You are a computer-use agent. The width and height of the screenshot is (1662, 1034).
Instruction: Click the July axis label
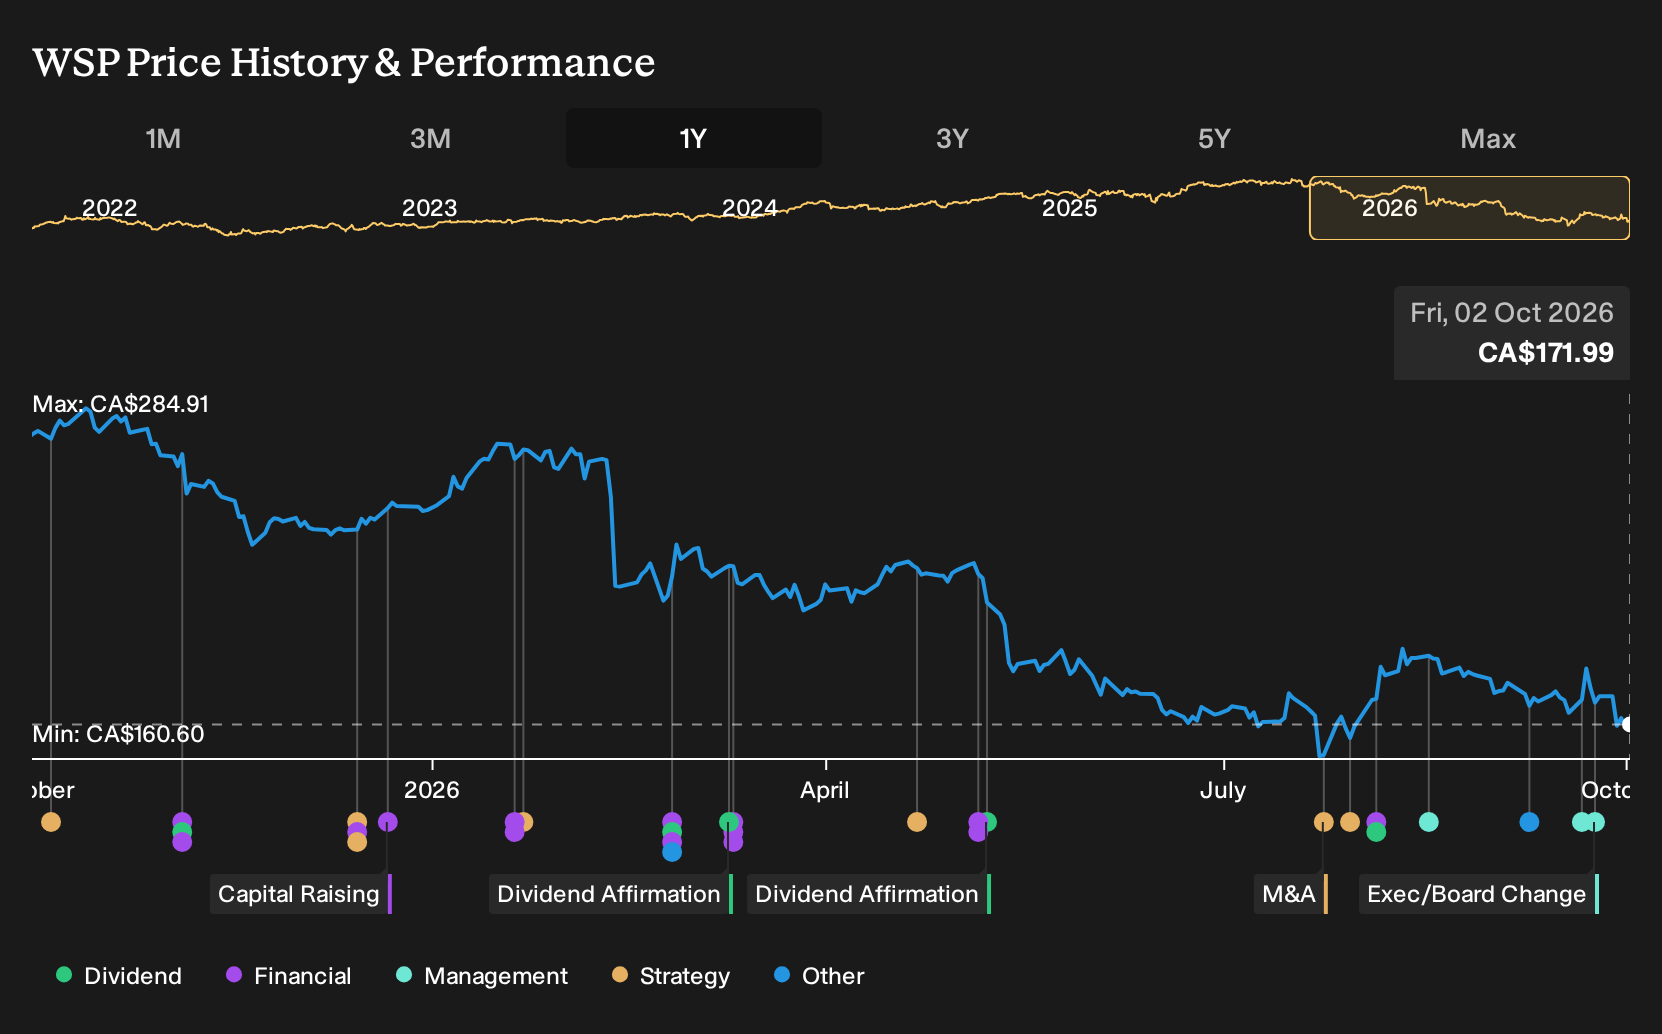click(1223, 790)
